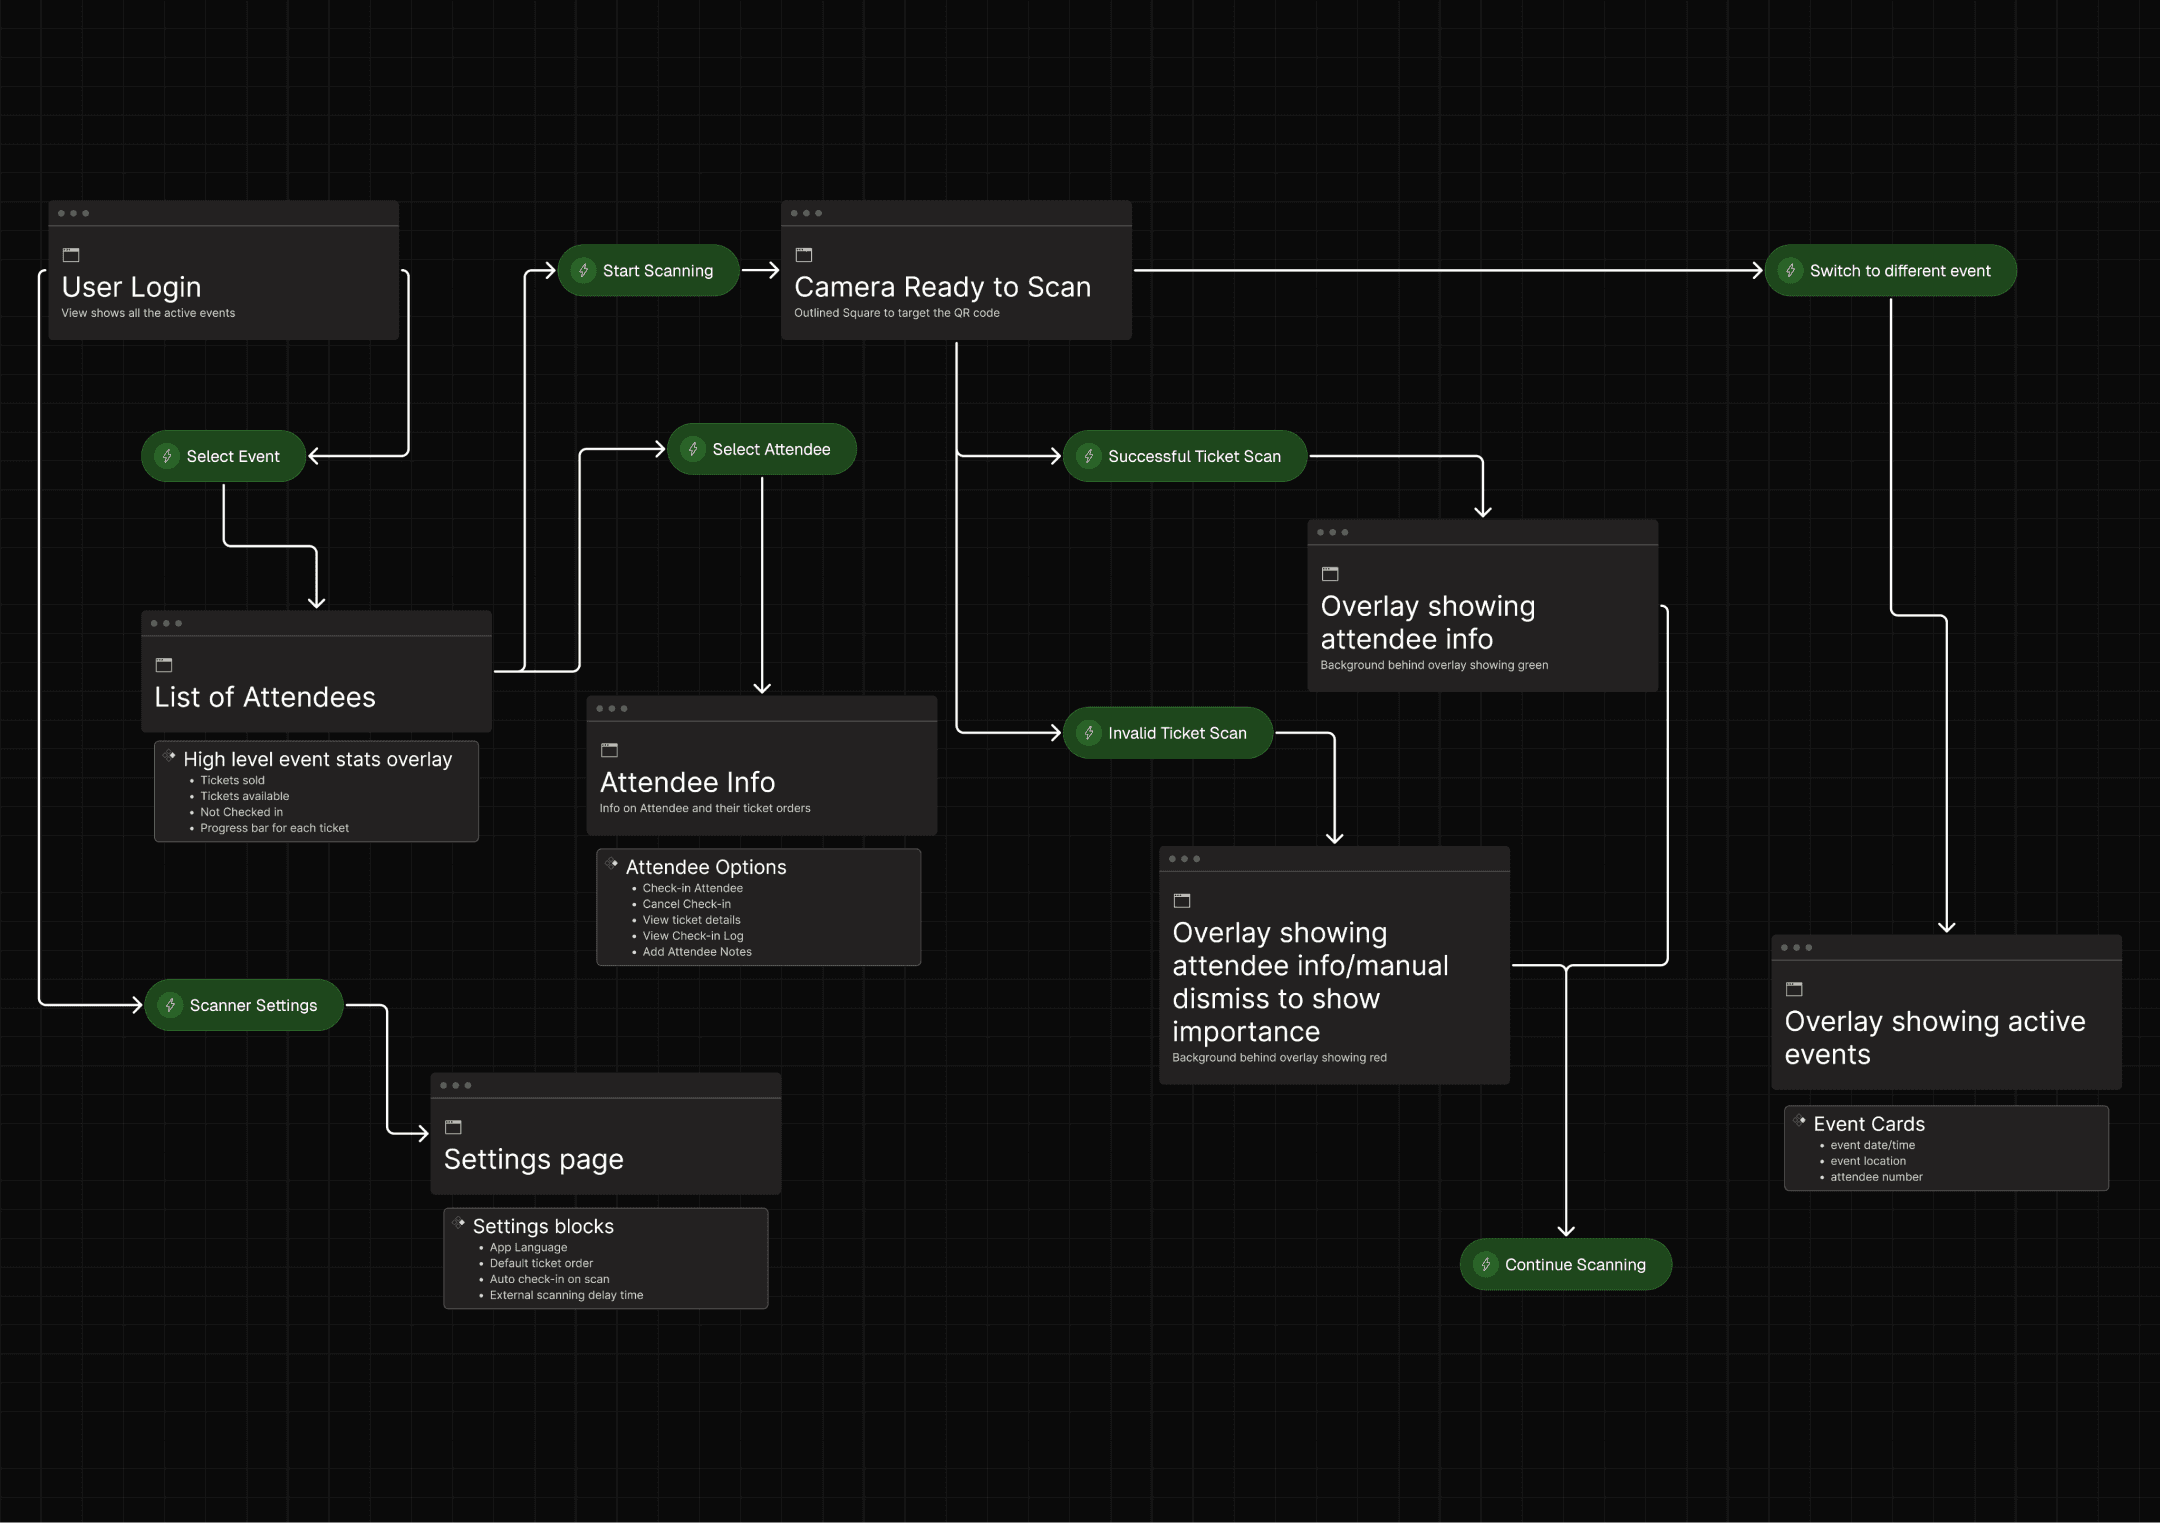Click the Invalid Ticket Scan node
Viewport: 2160px width, 1523px height.
coord(1167,733)
